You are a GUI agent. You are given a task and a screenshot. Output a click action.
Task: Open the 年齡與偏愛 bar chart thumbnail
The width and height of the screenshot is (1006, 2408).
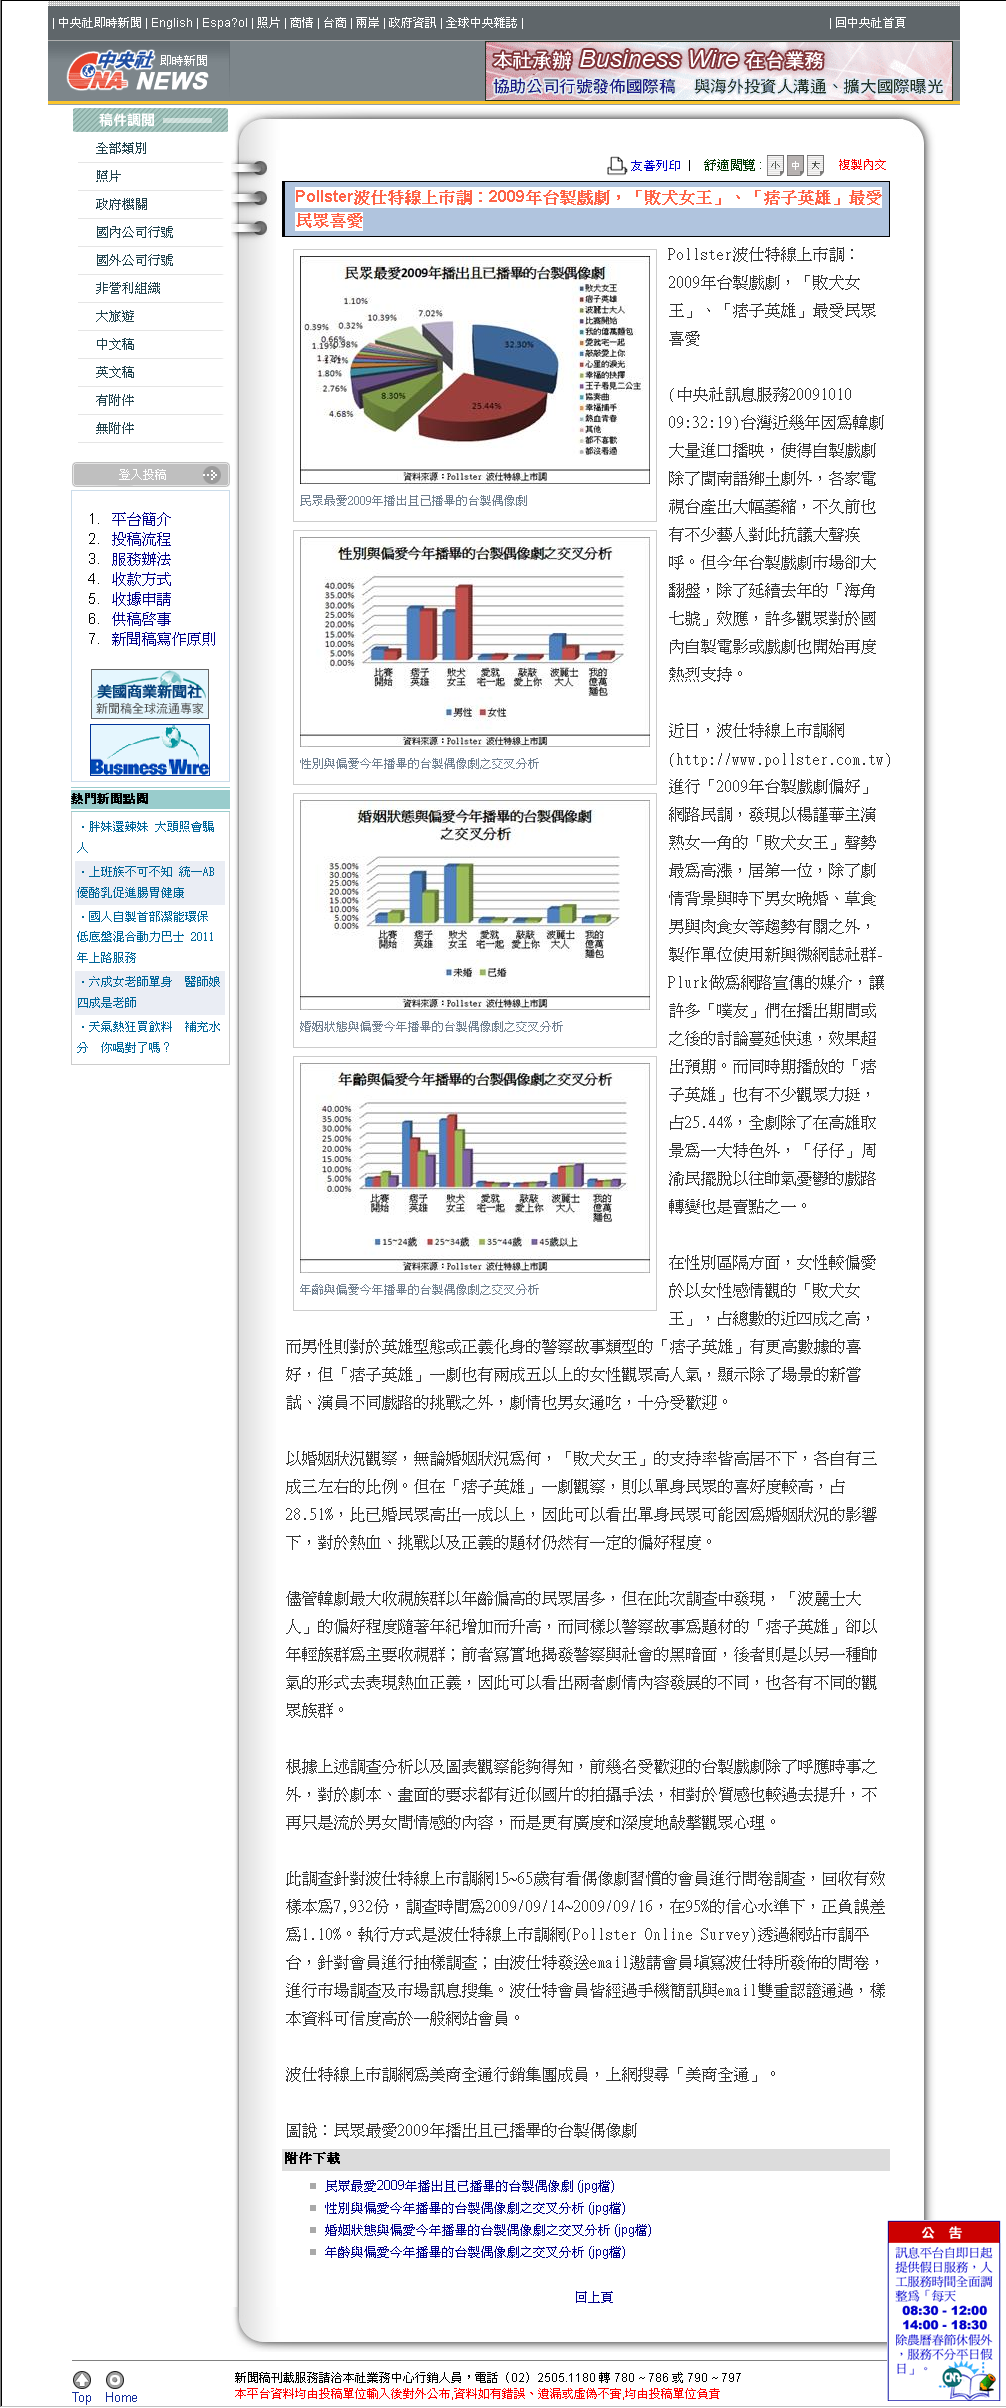point(475,1166)
